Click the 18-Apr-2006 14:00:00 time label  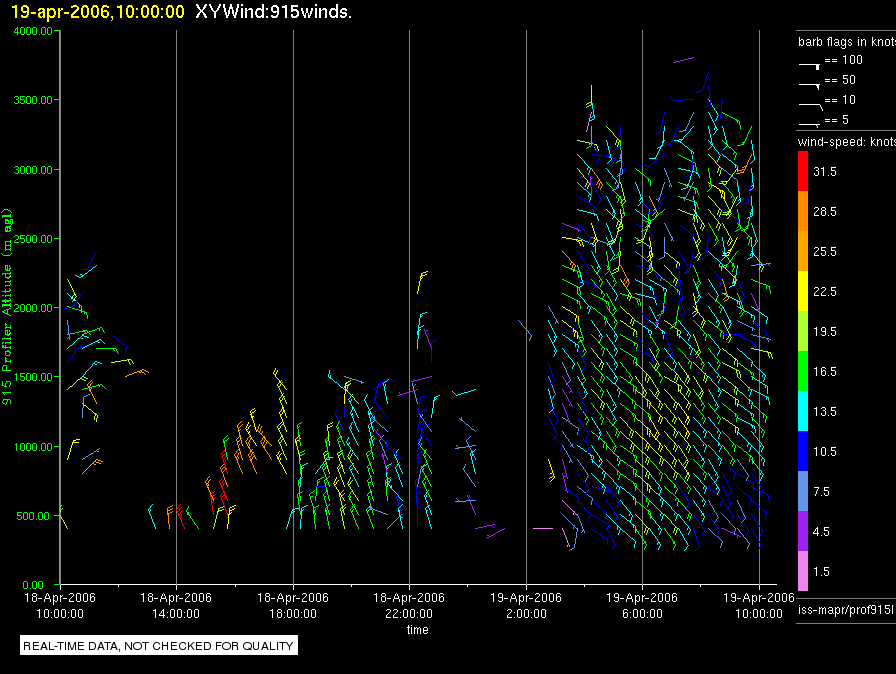[176, 605]
